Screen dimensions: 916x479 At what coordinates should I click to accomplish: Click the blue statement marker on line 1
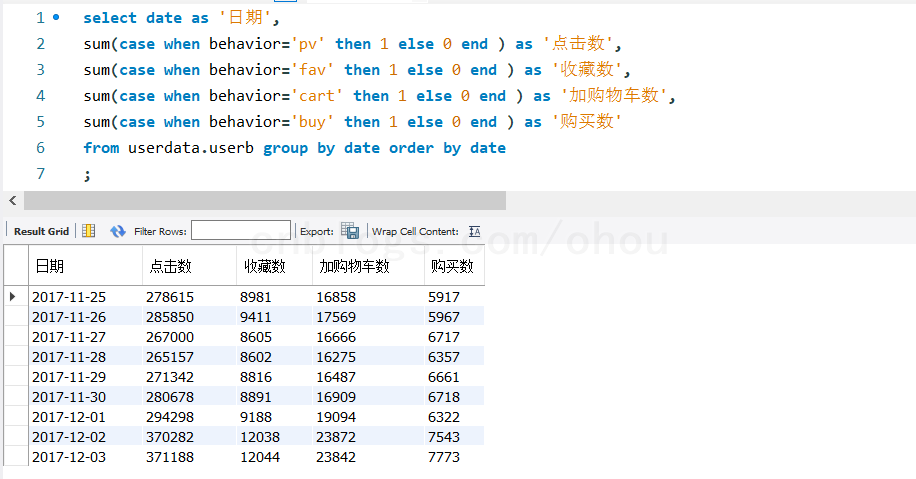coord(56,18)
